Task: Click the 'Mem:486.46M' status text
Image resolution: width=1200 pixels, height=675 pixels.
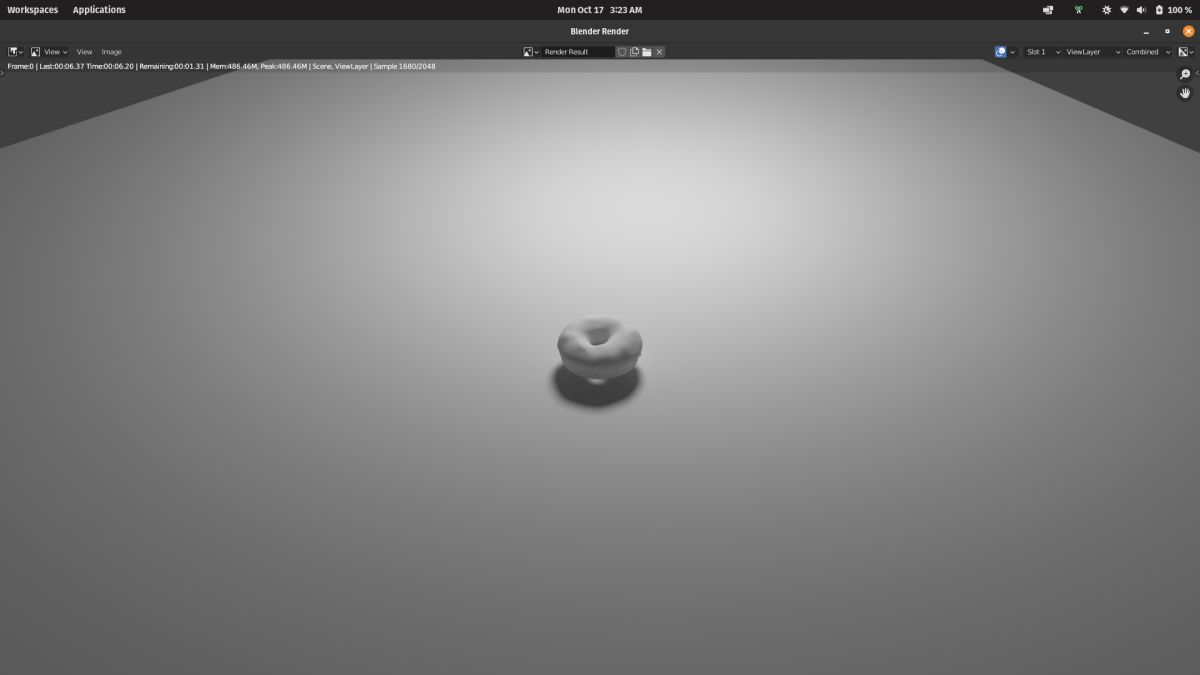Action: pos(232,66)
